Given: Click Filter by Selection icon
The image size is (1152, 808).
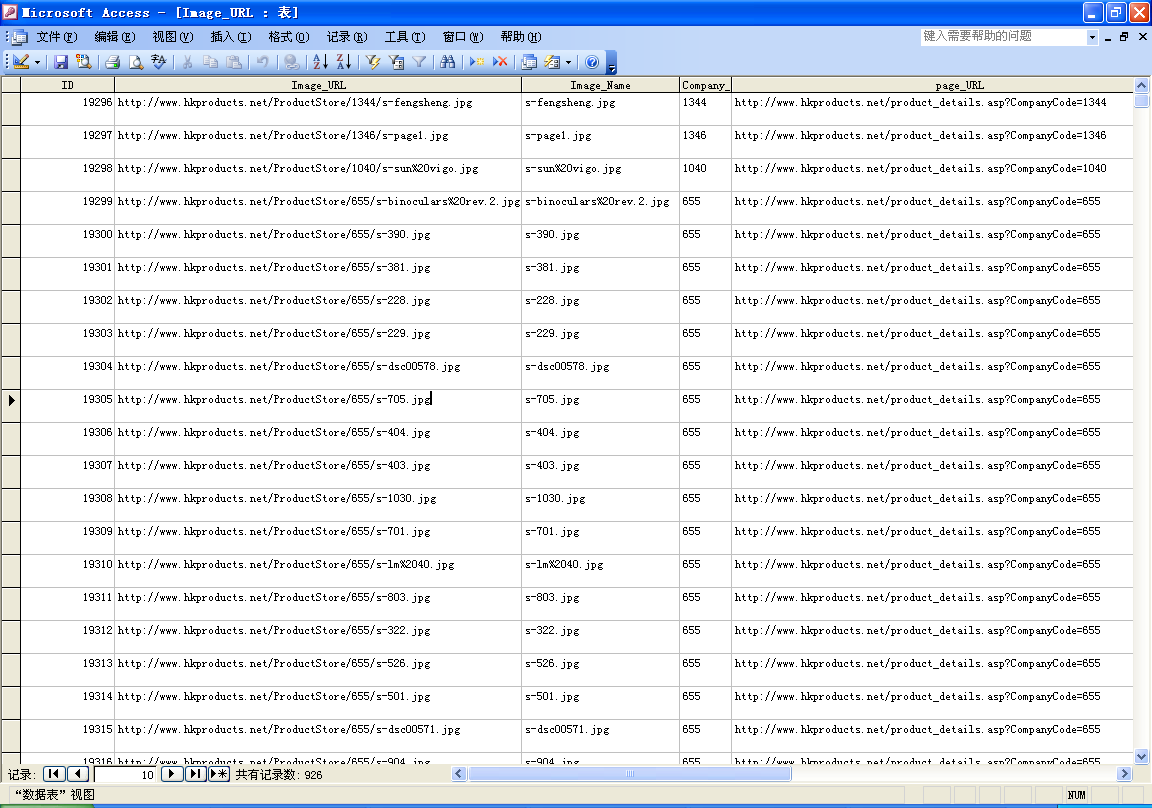Looking at the screenshot, I should pyautogui.click(x=373, y=62).
